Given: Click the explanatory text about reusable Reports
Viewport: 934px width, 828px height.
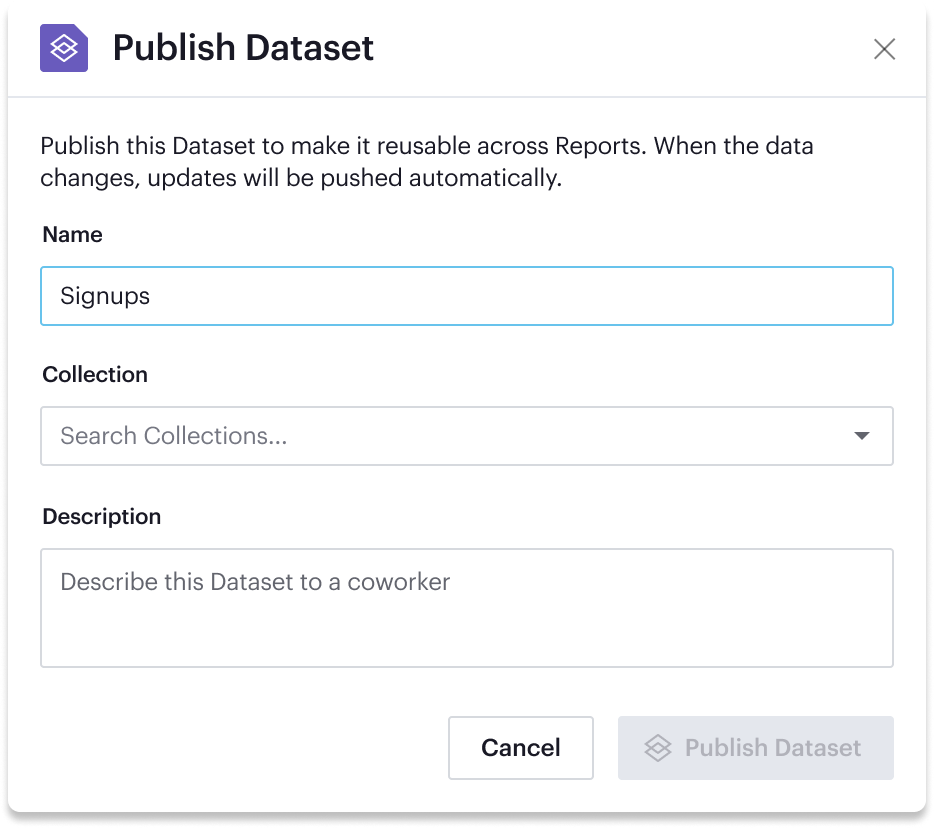Looking at the screenshot, I should pos(426,146).
